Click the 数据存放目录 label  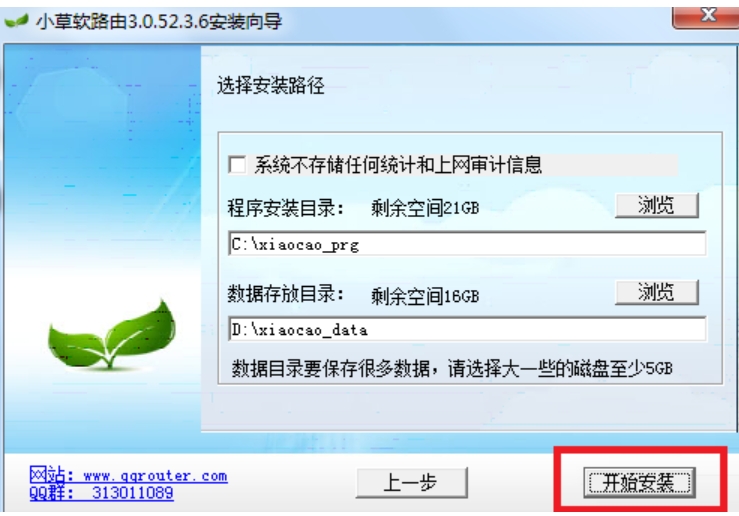[286, 294]
